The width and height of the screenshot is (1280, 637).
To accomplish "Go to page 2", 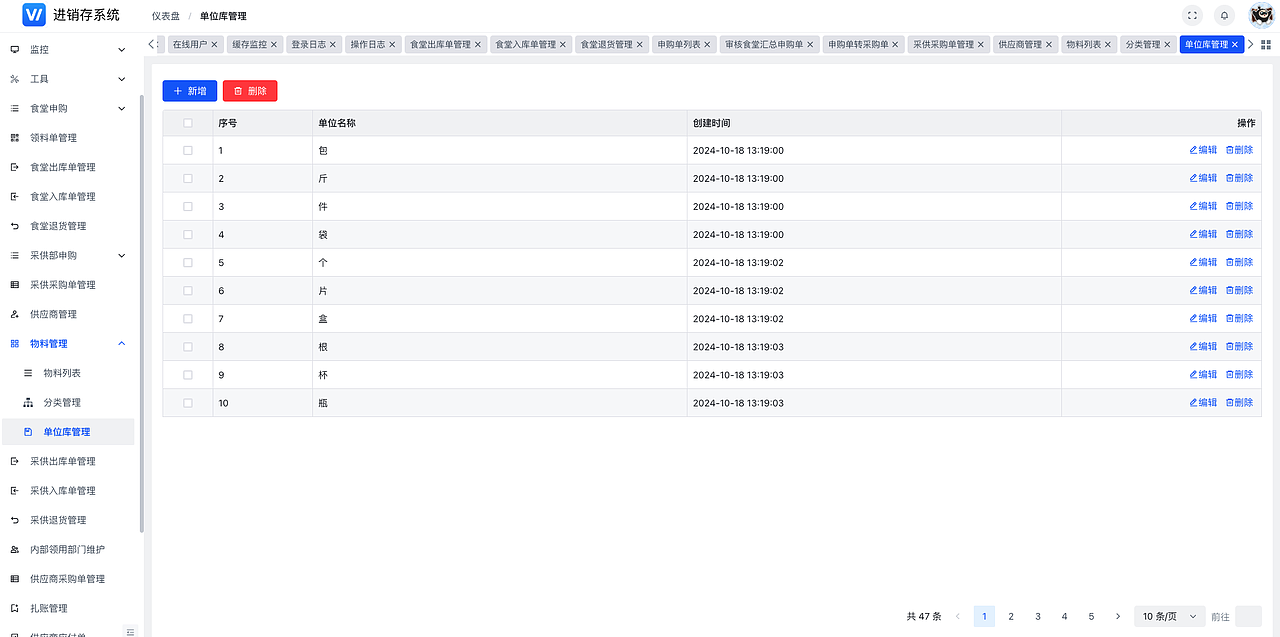I will pos(1011,616).
